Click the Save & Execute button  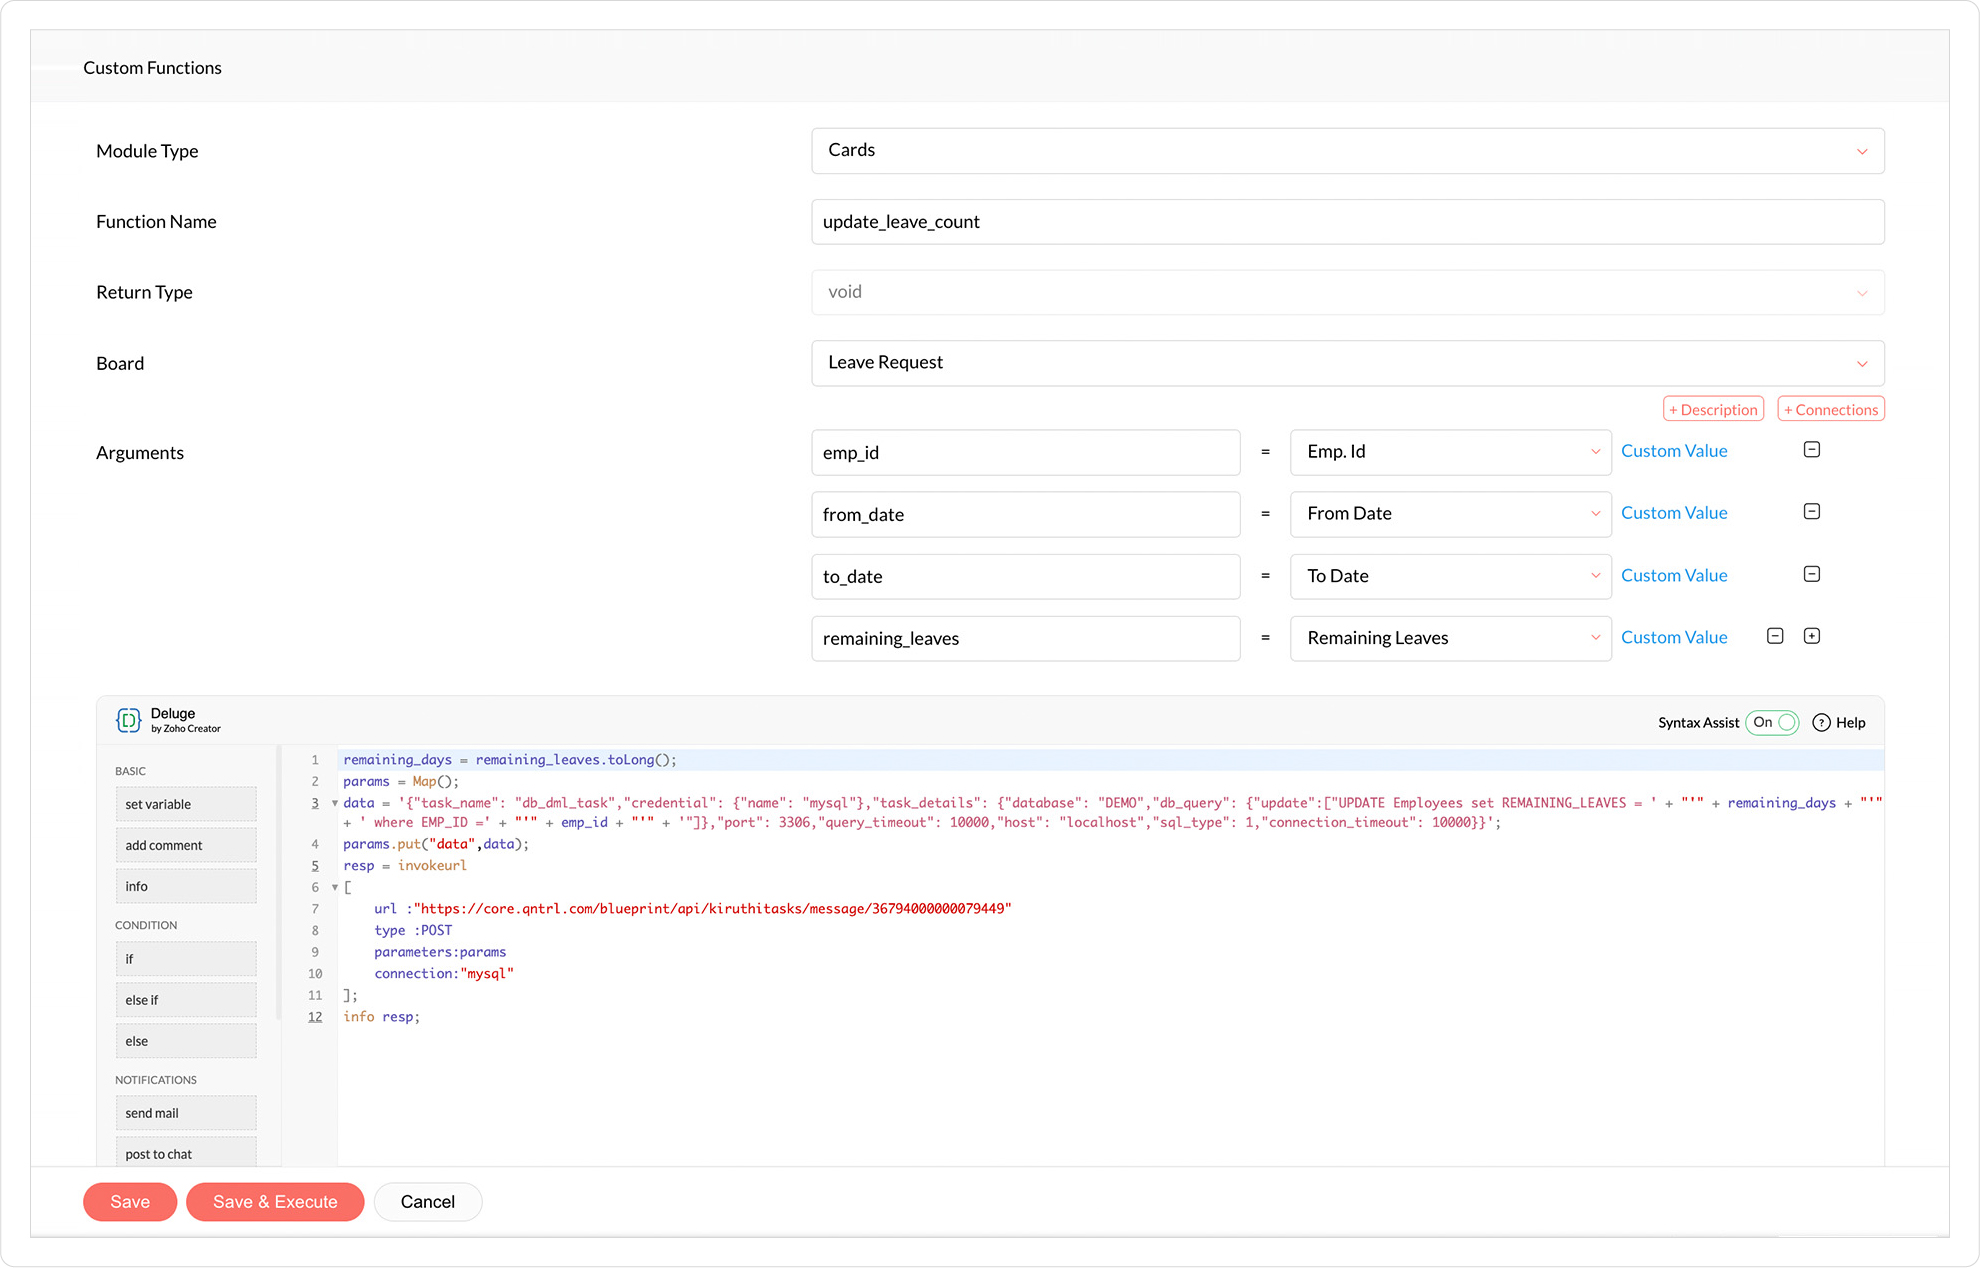click(x=275, y=1202)
